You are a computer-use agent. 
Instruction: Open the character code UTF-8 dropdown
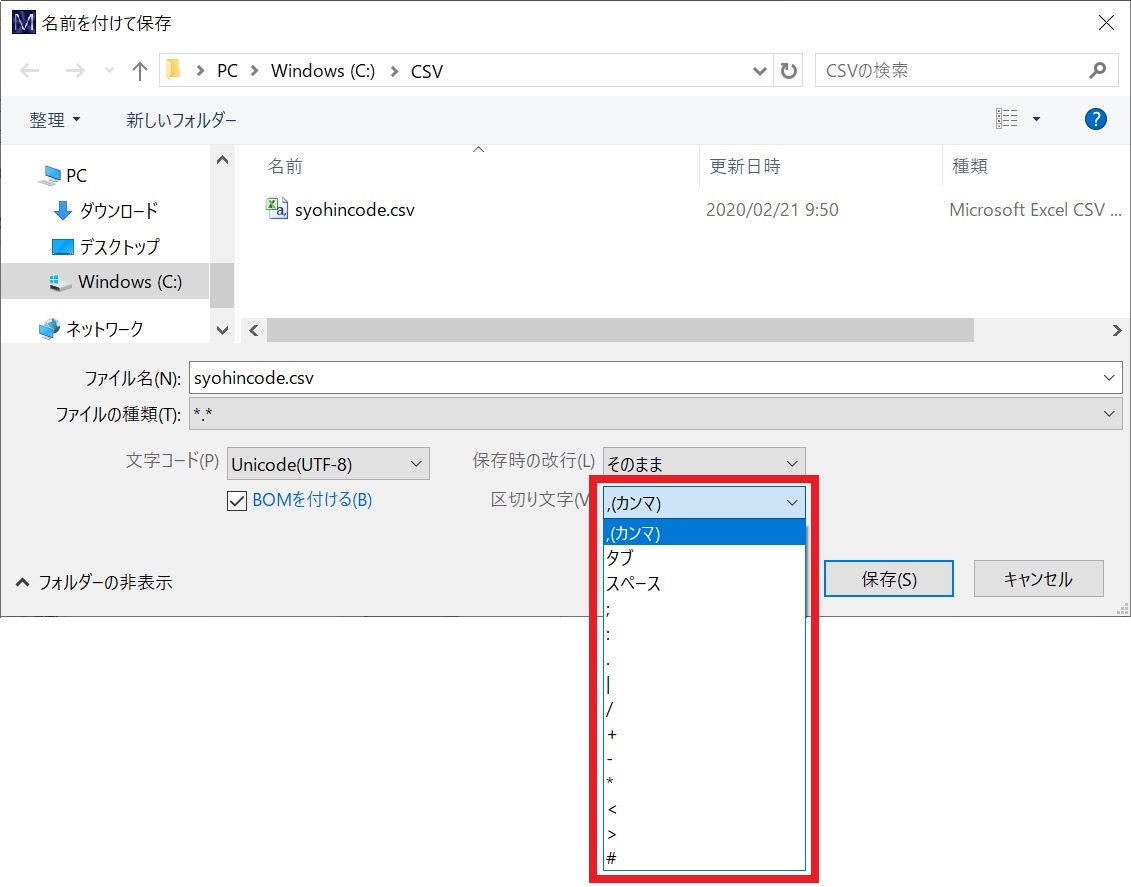(x=328, y=464)
